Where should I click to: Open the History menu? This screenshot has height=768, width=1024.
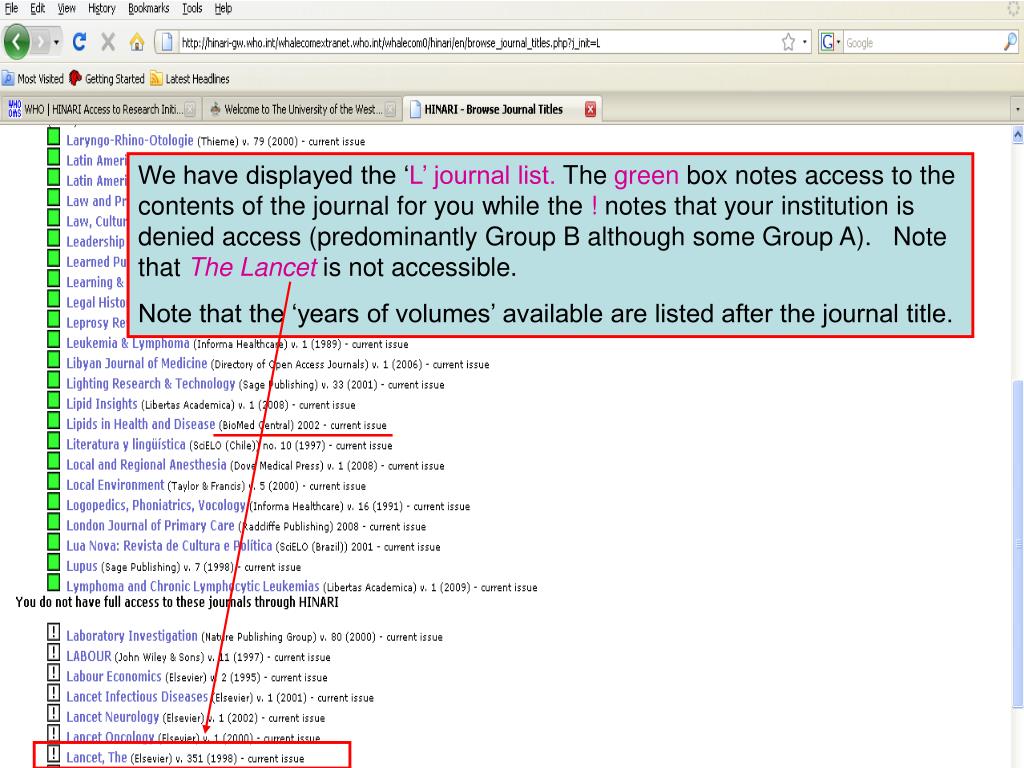click(102, 8)
